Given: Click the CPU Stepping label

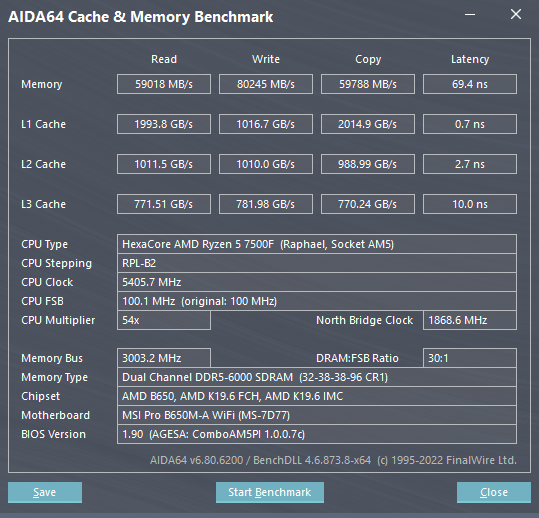Looking at the screenshot, I should pyautogui.click(x=56, y=264).
